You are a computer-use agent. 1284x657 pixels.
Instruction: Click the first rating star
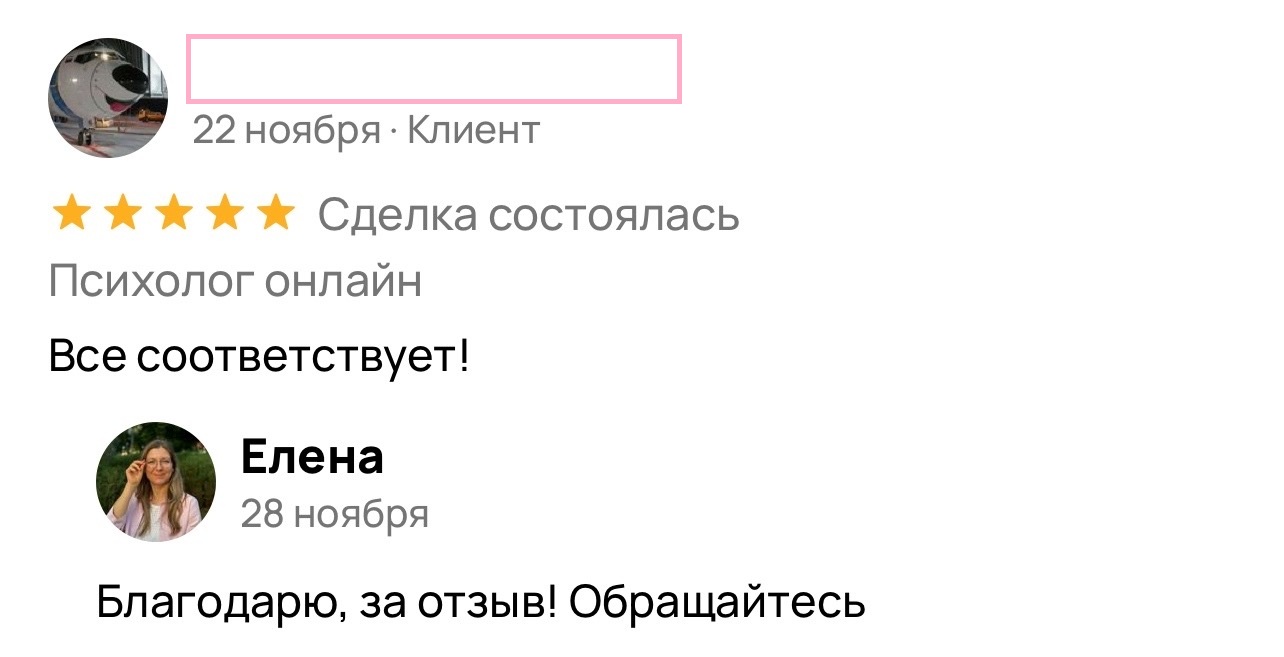pyautogui.click(x=70, y=214)
